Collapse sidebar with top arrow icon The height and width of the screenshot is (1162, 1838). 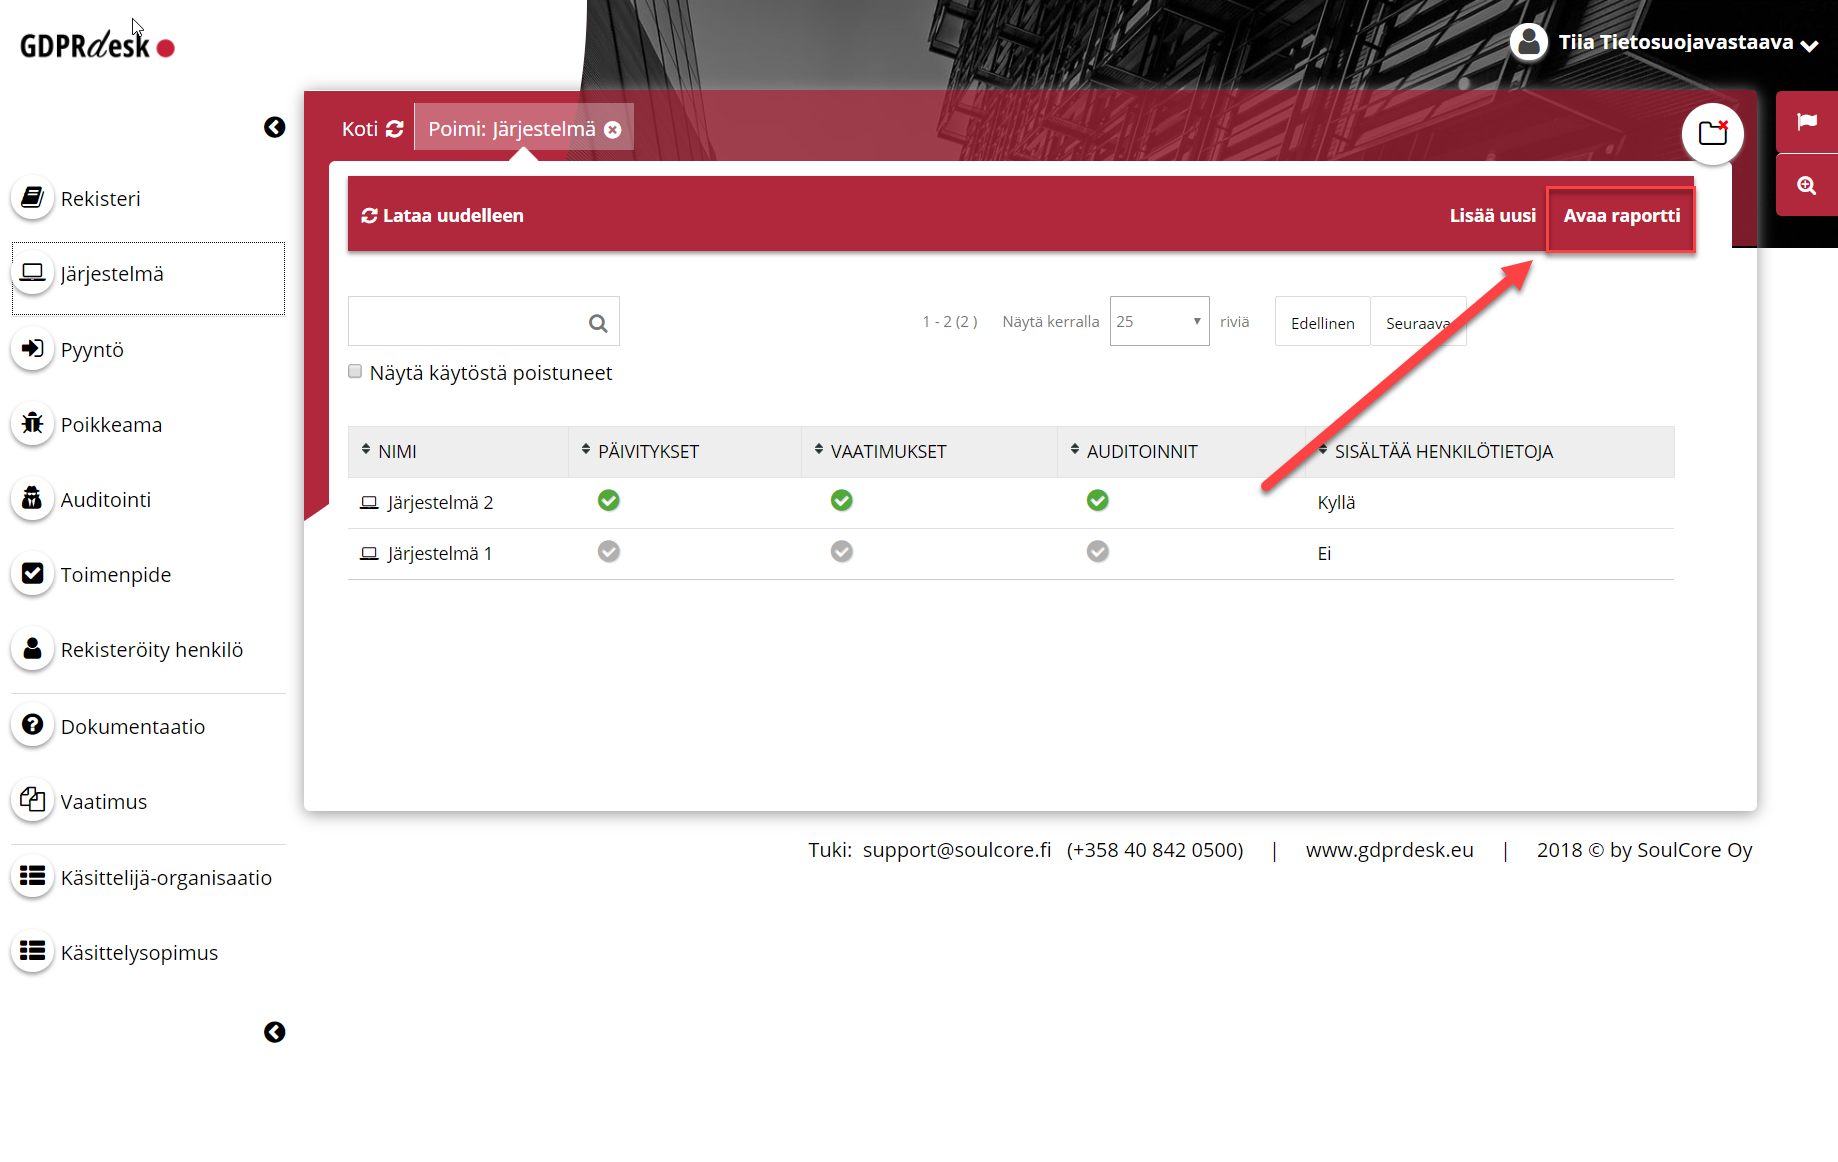tap(274, 127)
